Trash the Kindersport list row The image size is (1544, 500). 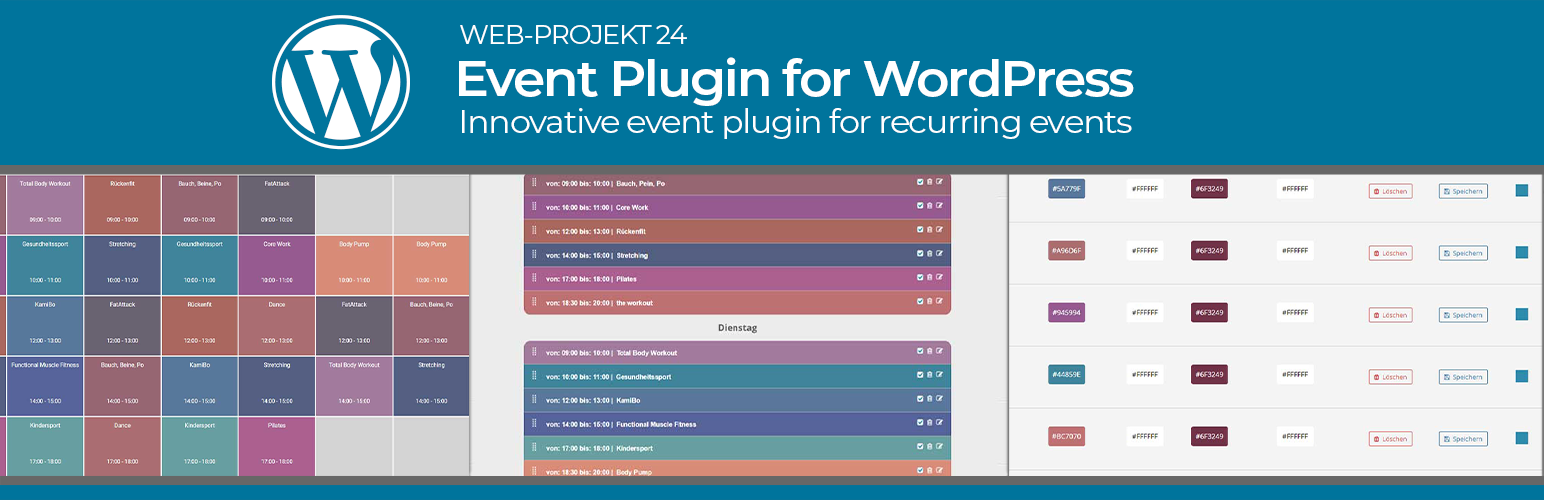pos(930,447)
